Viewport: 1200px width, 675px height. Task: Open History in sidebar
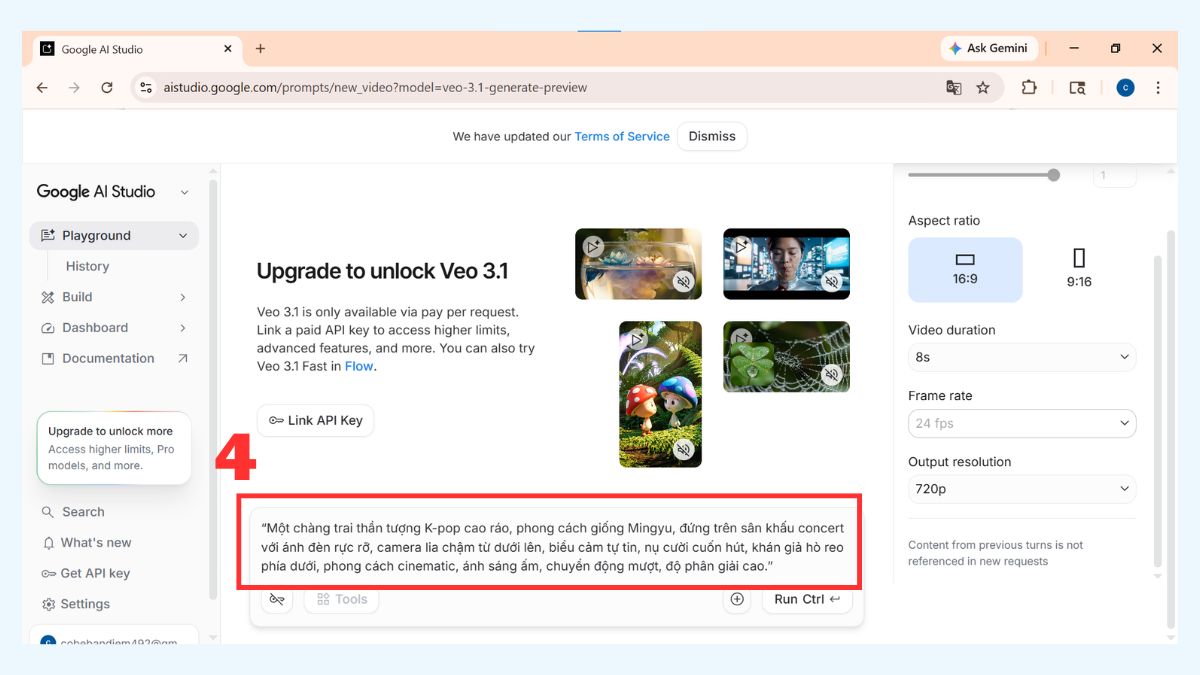tap(87, 267)
